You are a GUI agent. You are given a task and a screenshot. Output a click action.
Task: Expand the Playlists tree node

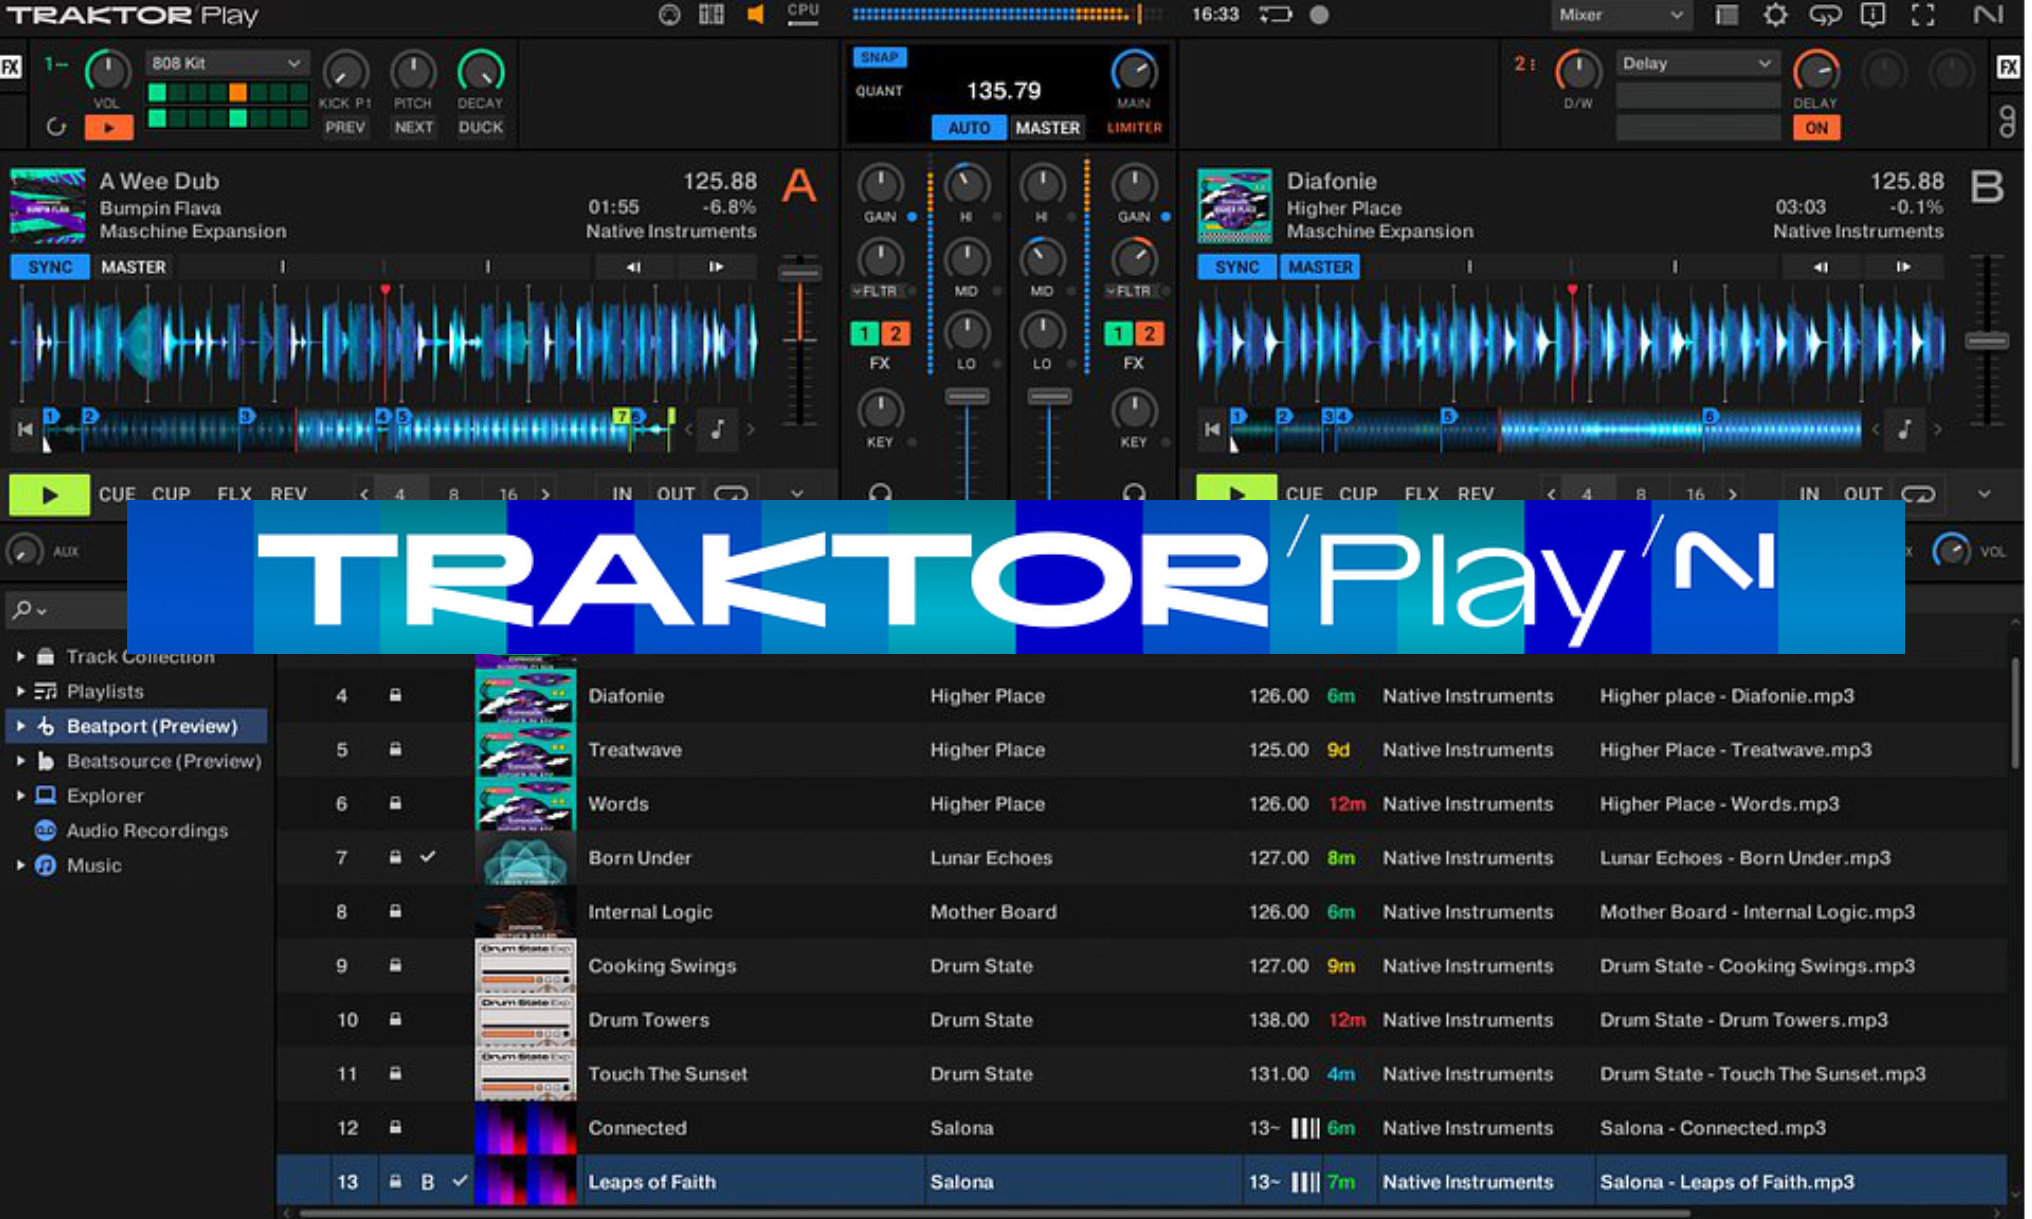20,691
